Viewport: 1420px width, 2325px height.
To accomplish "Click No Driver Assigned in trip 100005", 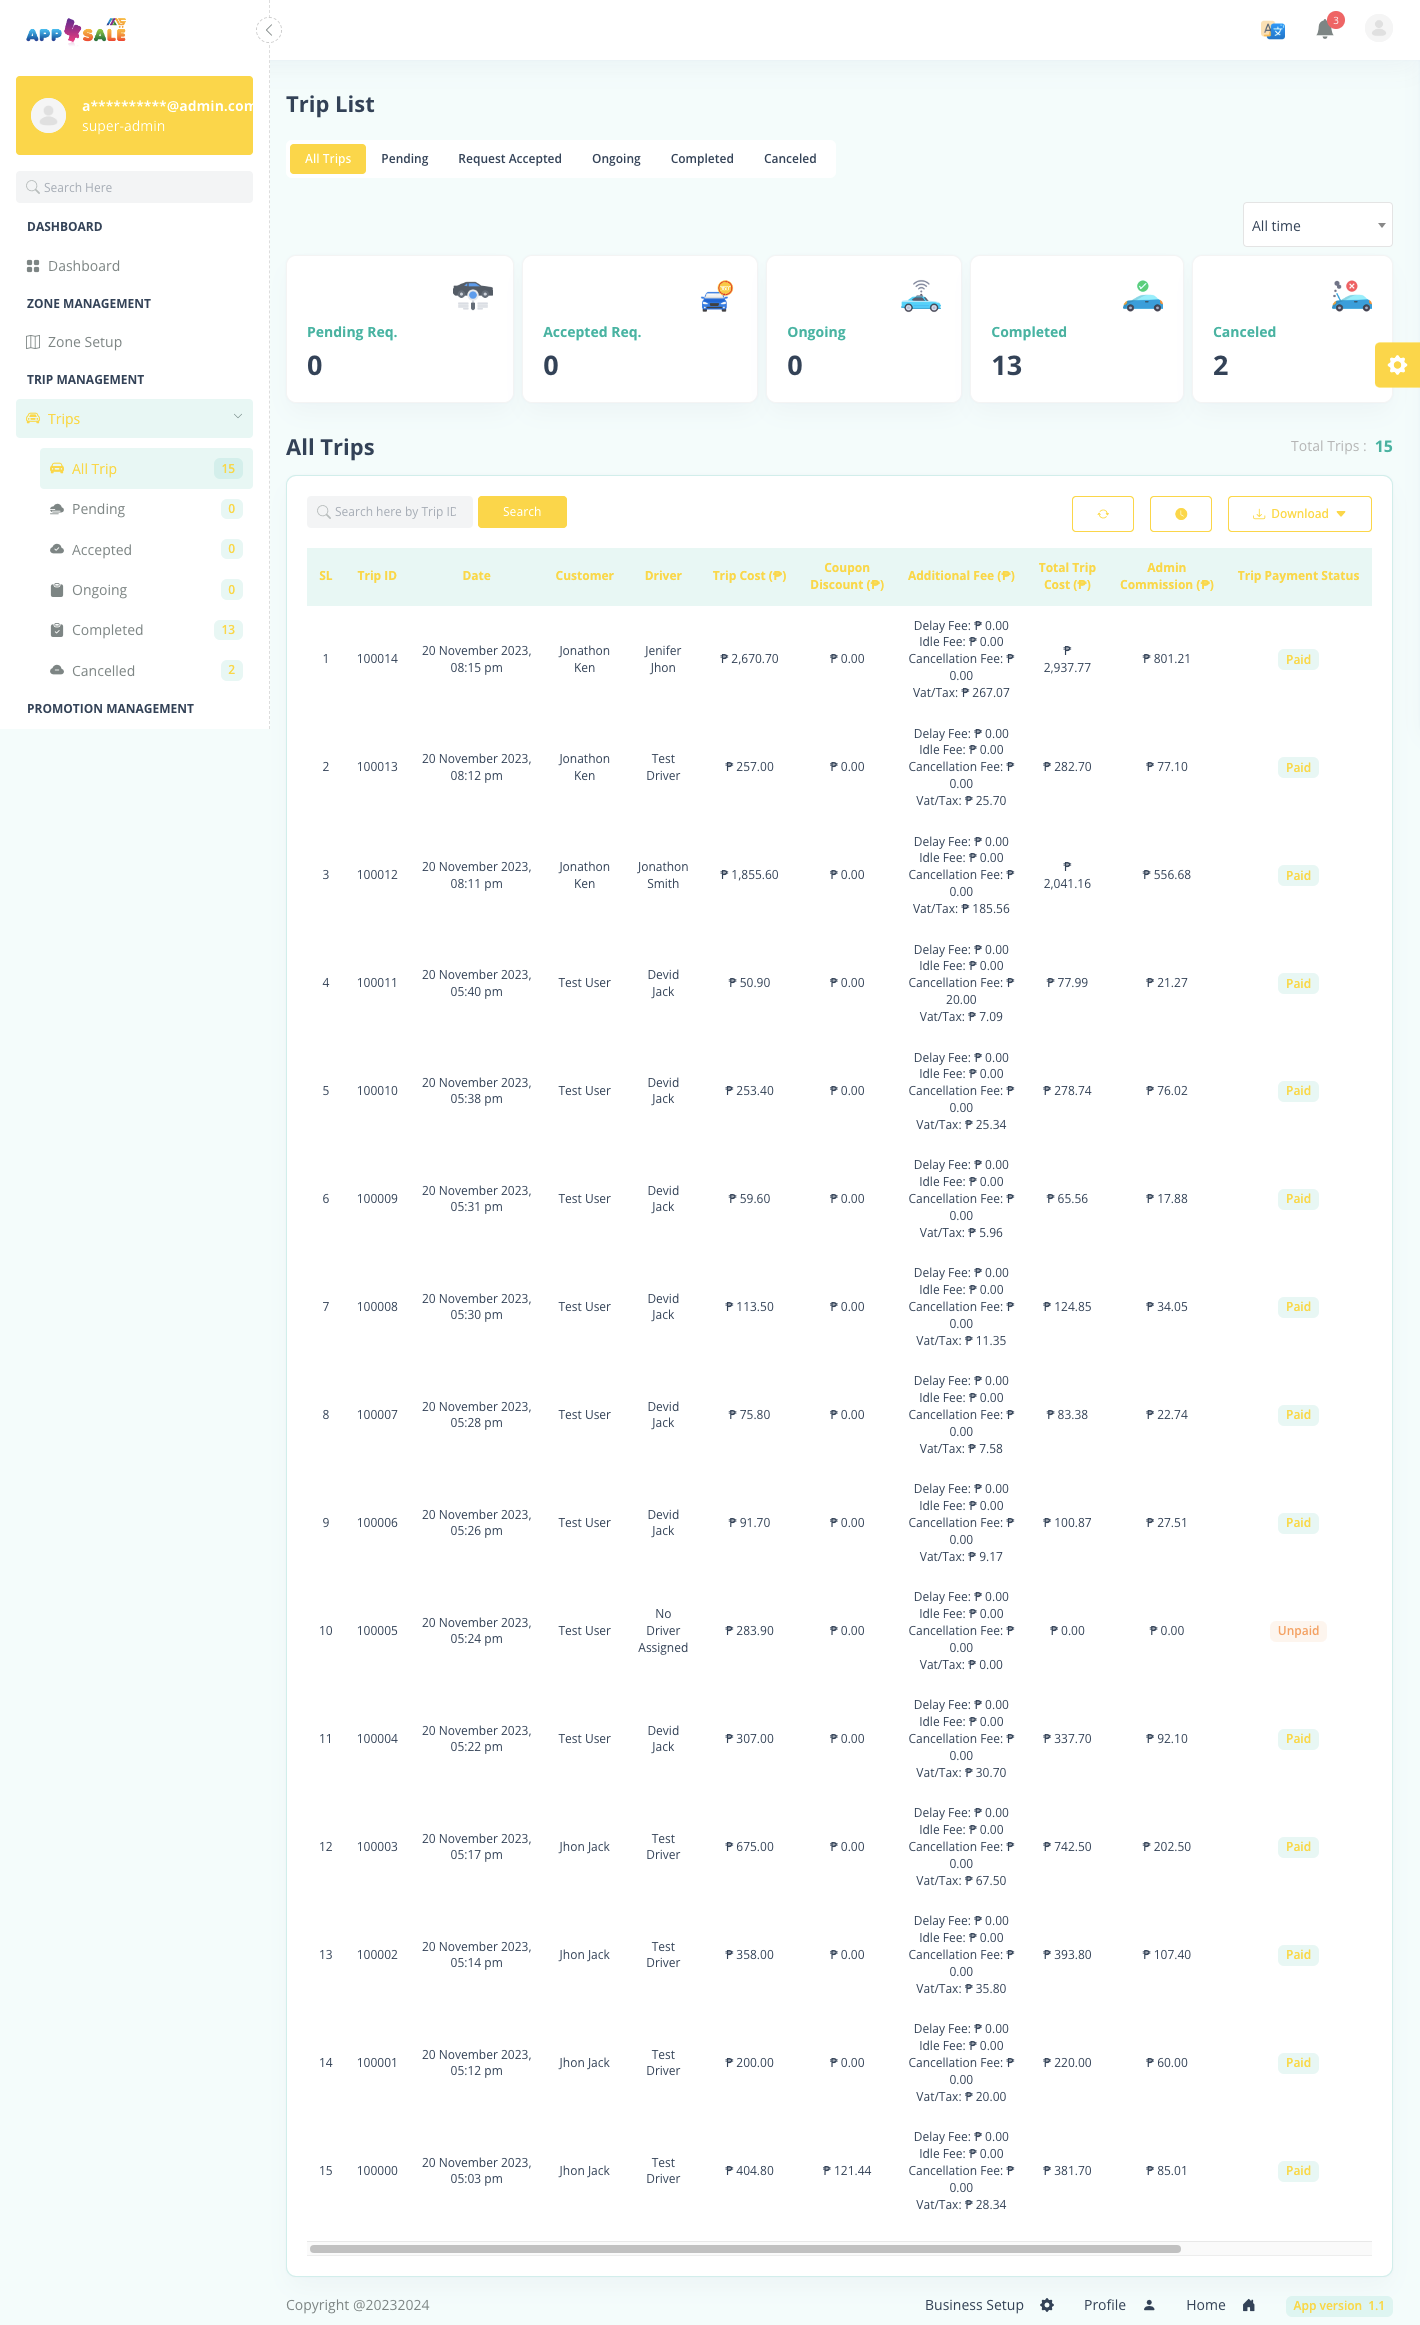I will click(663, 1631).
